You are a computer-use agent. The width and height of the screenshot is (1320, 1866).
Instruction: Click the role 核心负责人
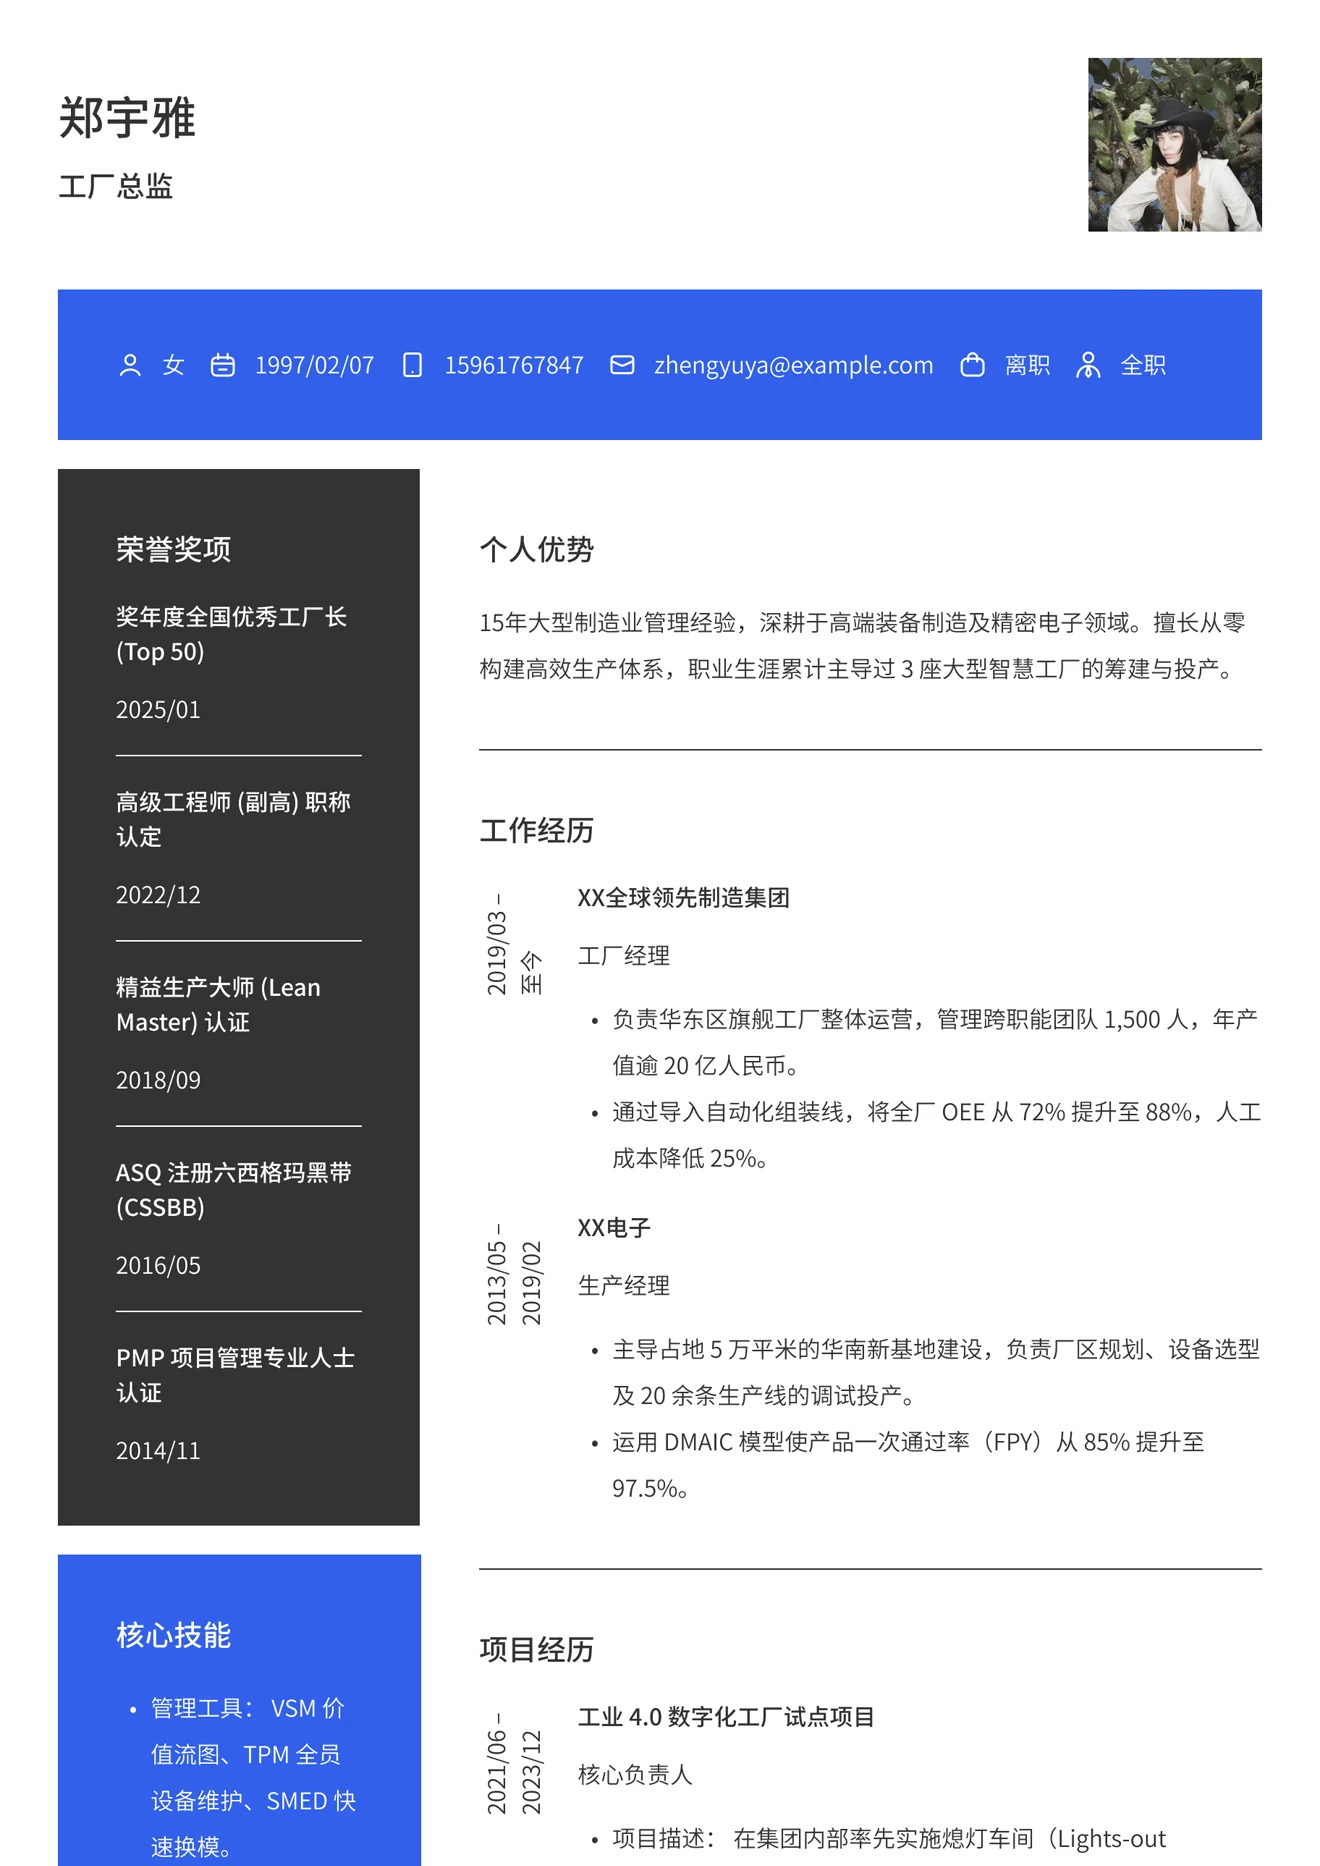pyautogui.click(x=635, y=1775)
